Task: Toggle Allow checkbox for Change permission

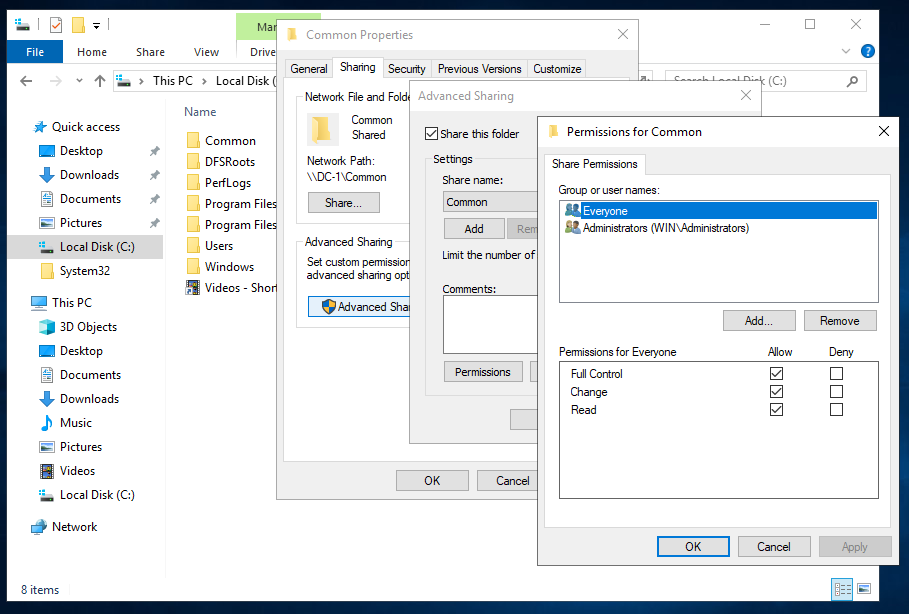Action: coord(776,392)
